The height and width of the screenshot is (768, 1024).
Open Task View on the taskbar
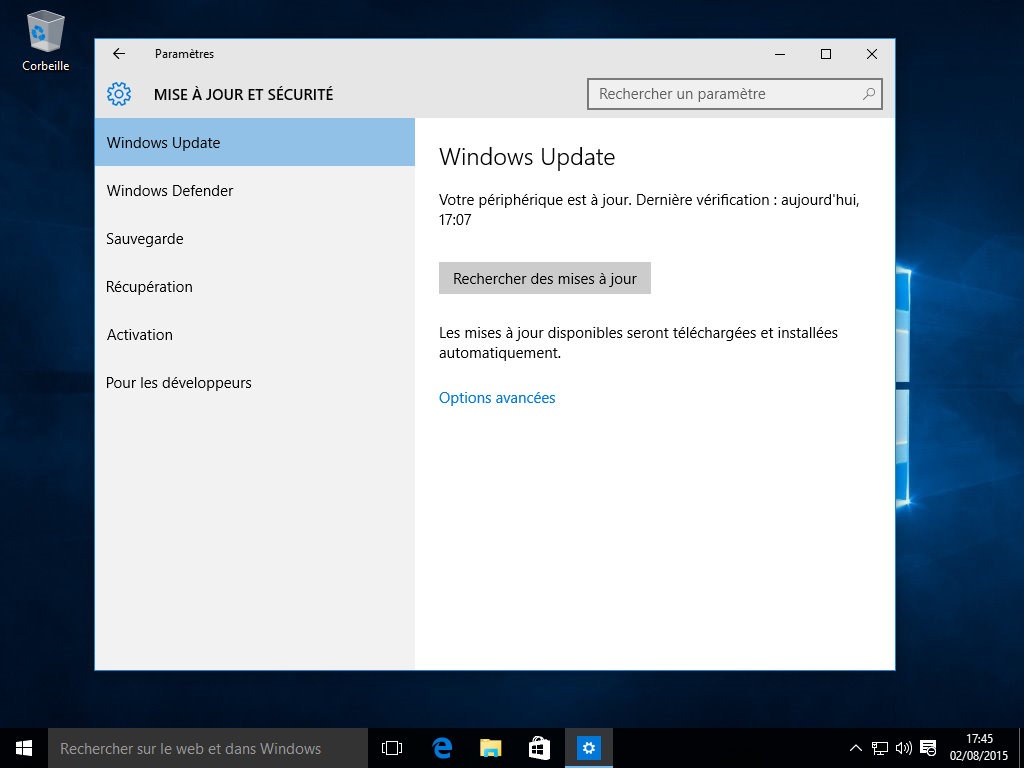click(x=392, y=748)
